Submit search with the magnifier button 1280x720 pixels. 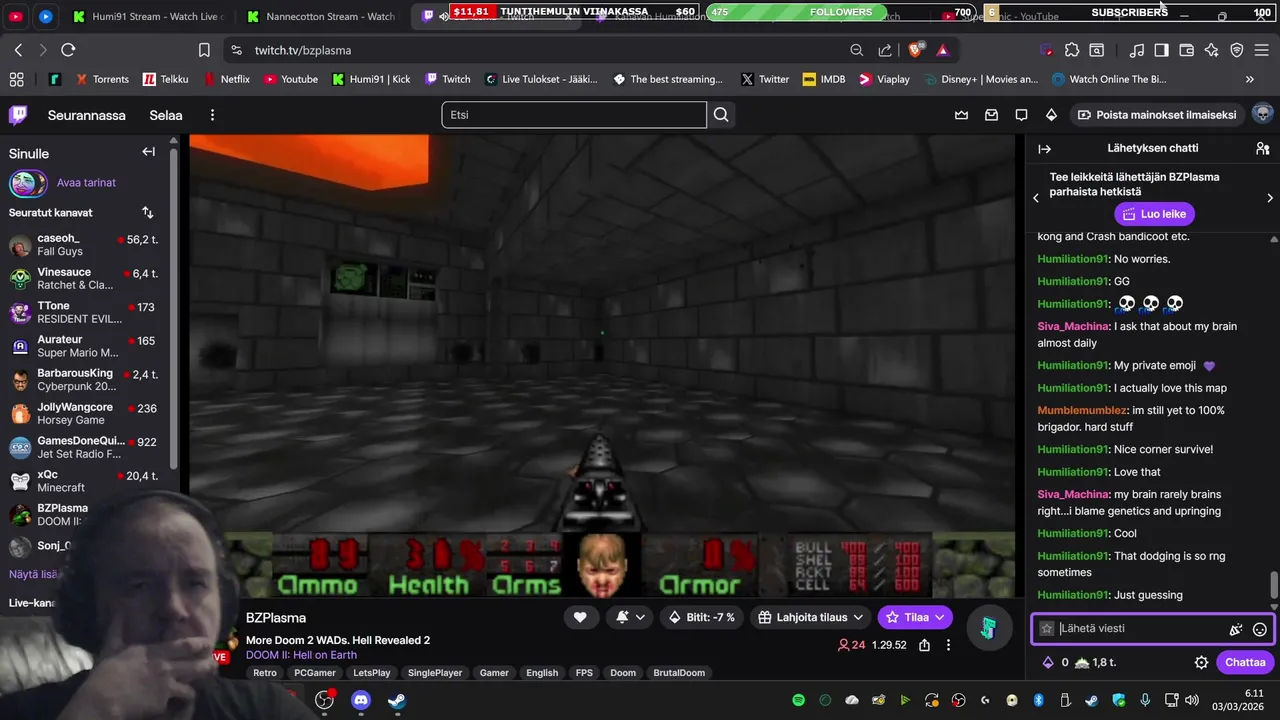[x=721, y=115]
